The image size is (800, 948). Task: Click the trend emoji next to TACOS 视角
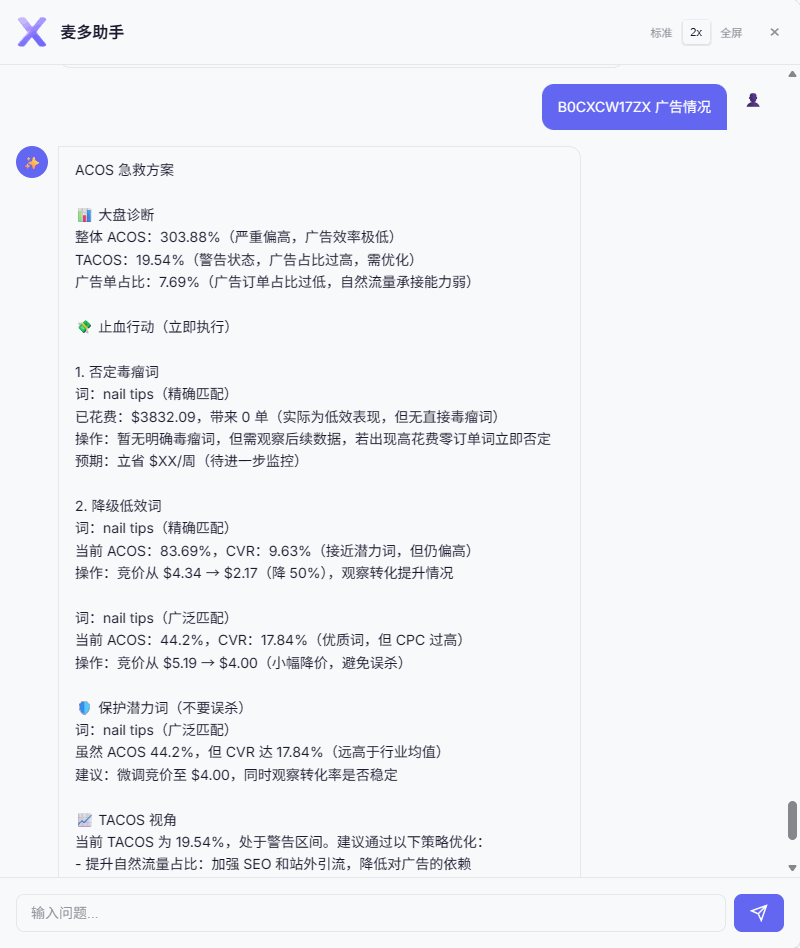click(x=83, y=819)
